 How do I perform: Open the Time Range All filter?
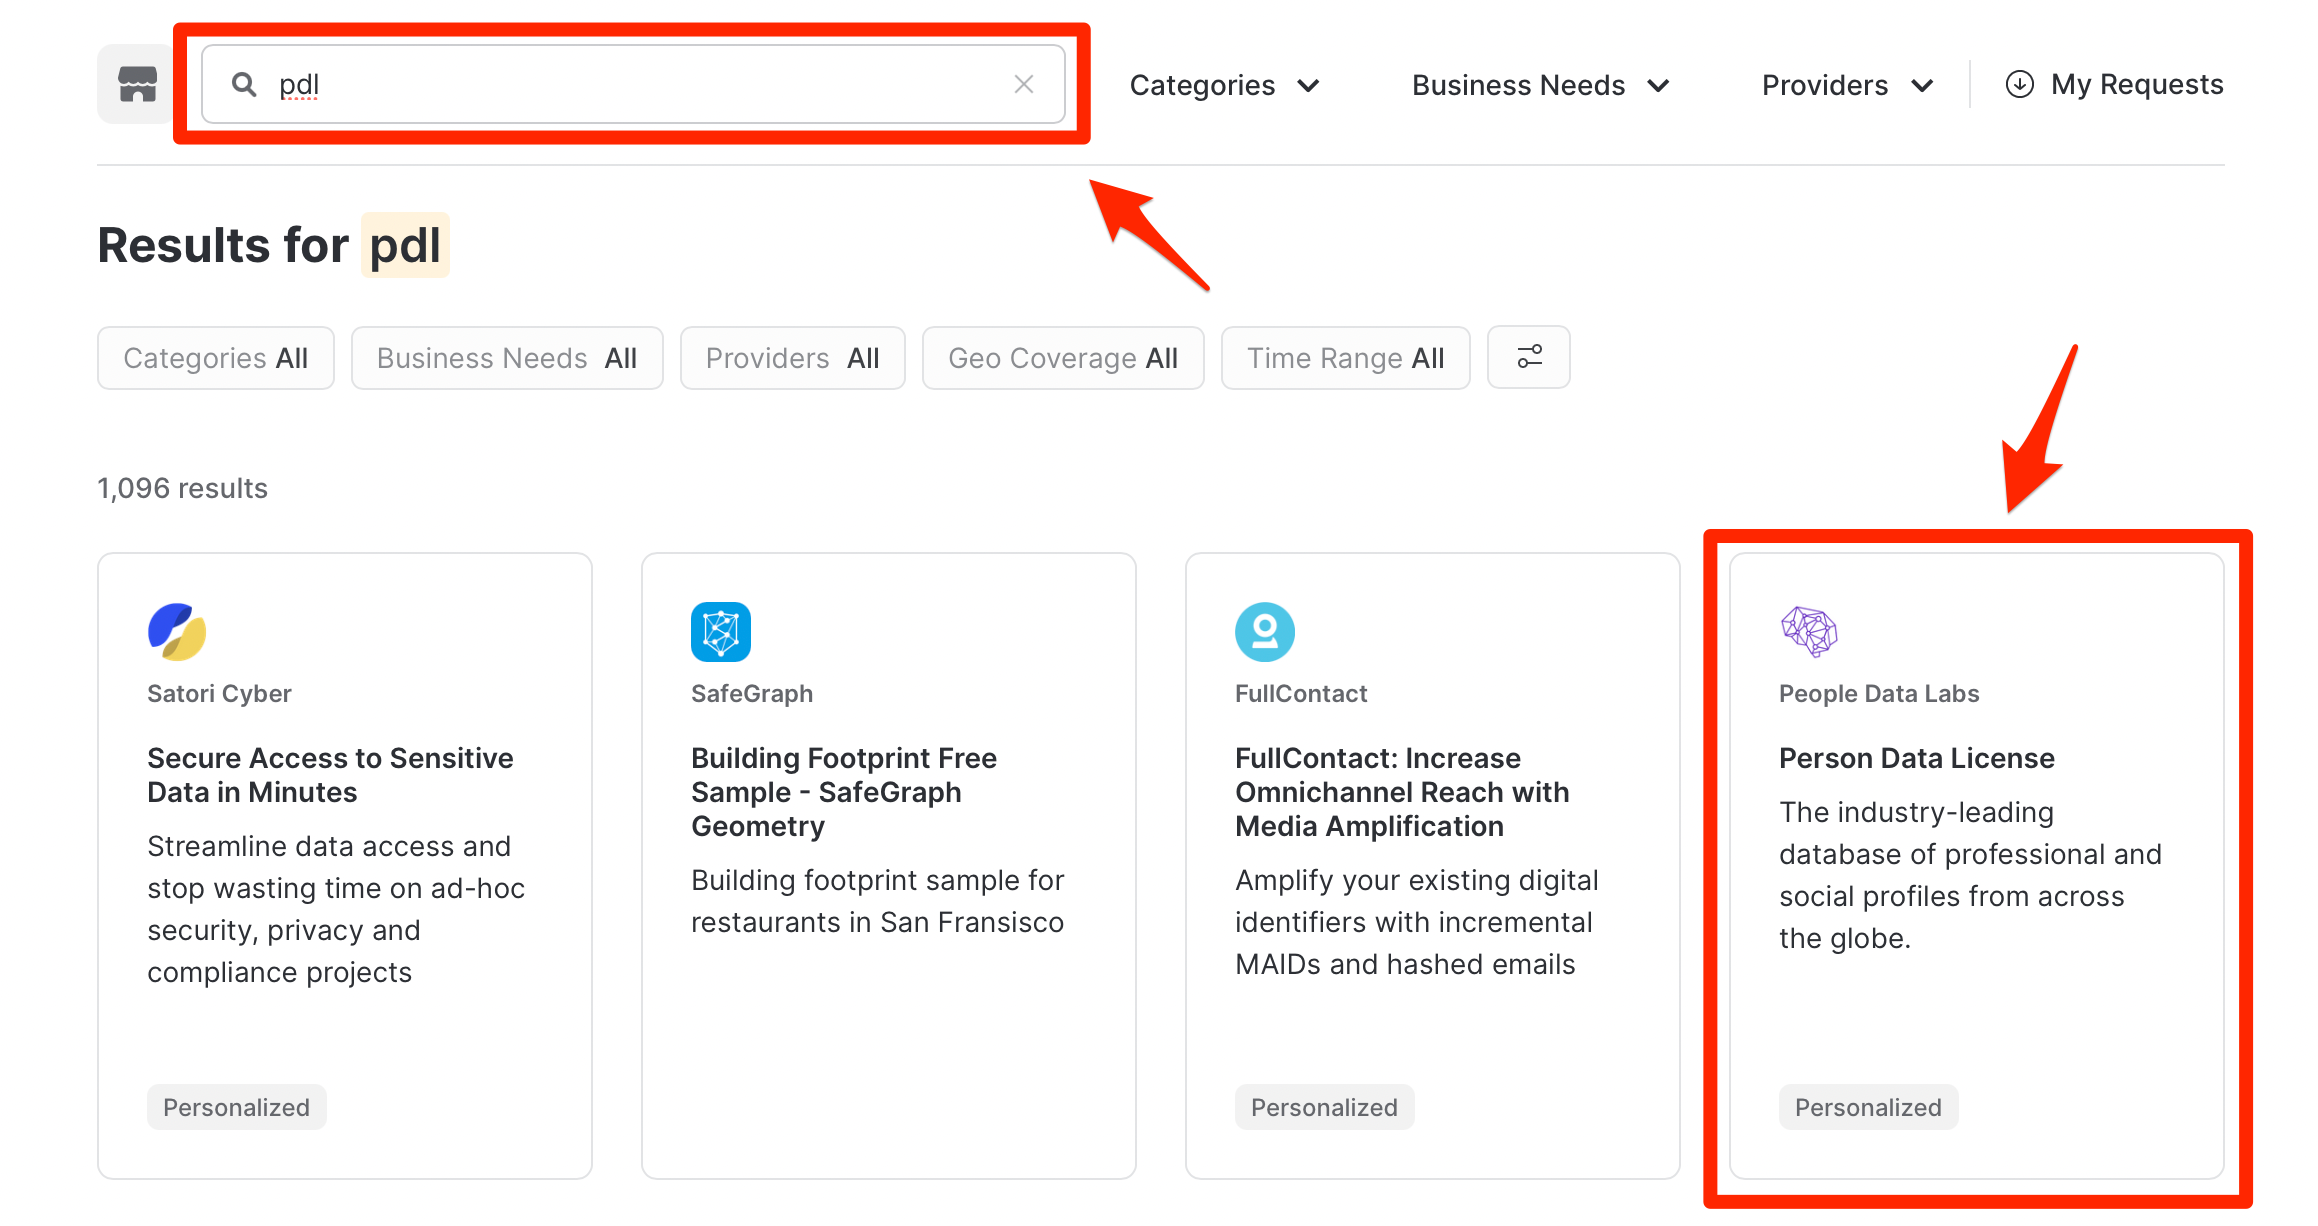point(1345,358)
